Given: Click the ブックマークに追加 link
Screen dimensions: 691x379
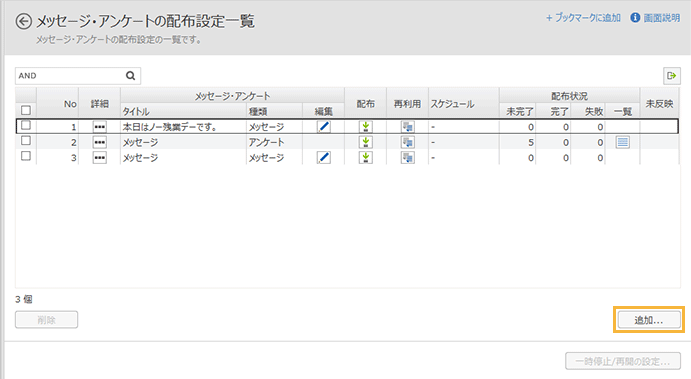Looking at the screenshot, I should (583, 18).
